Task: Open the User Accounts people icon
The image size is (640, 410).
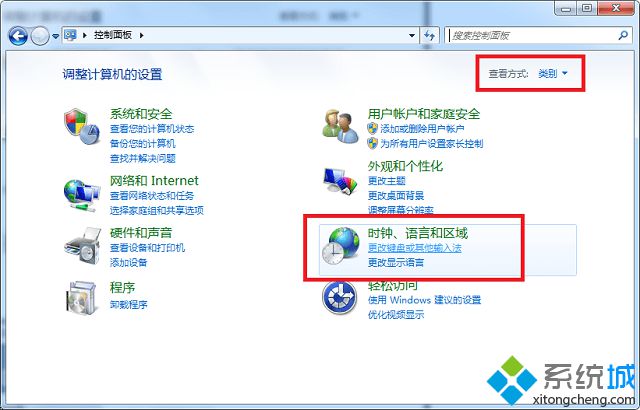Action: 340,126
